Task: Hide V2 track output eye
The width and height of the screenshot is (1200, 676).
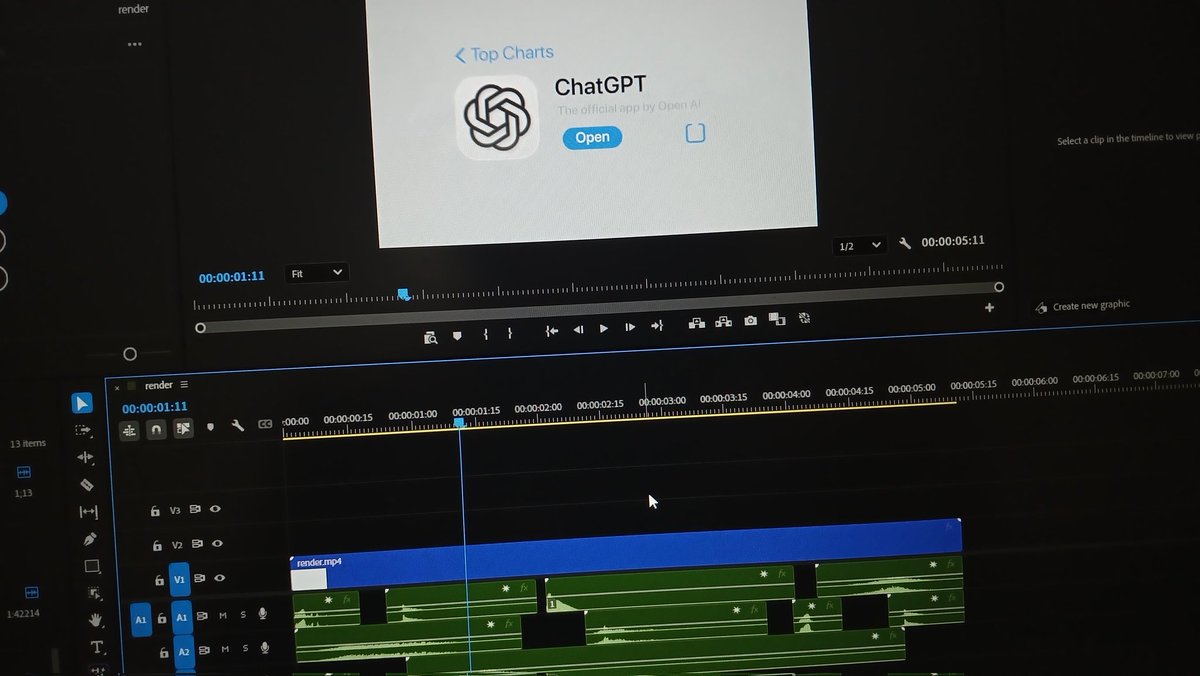Action: (x=217, y=544)
